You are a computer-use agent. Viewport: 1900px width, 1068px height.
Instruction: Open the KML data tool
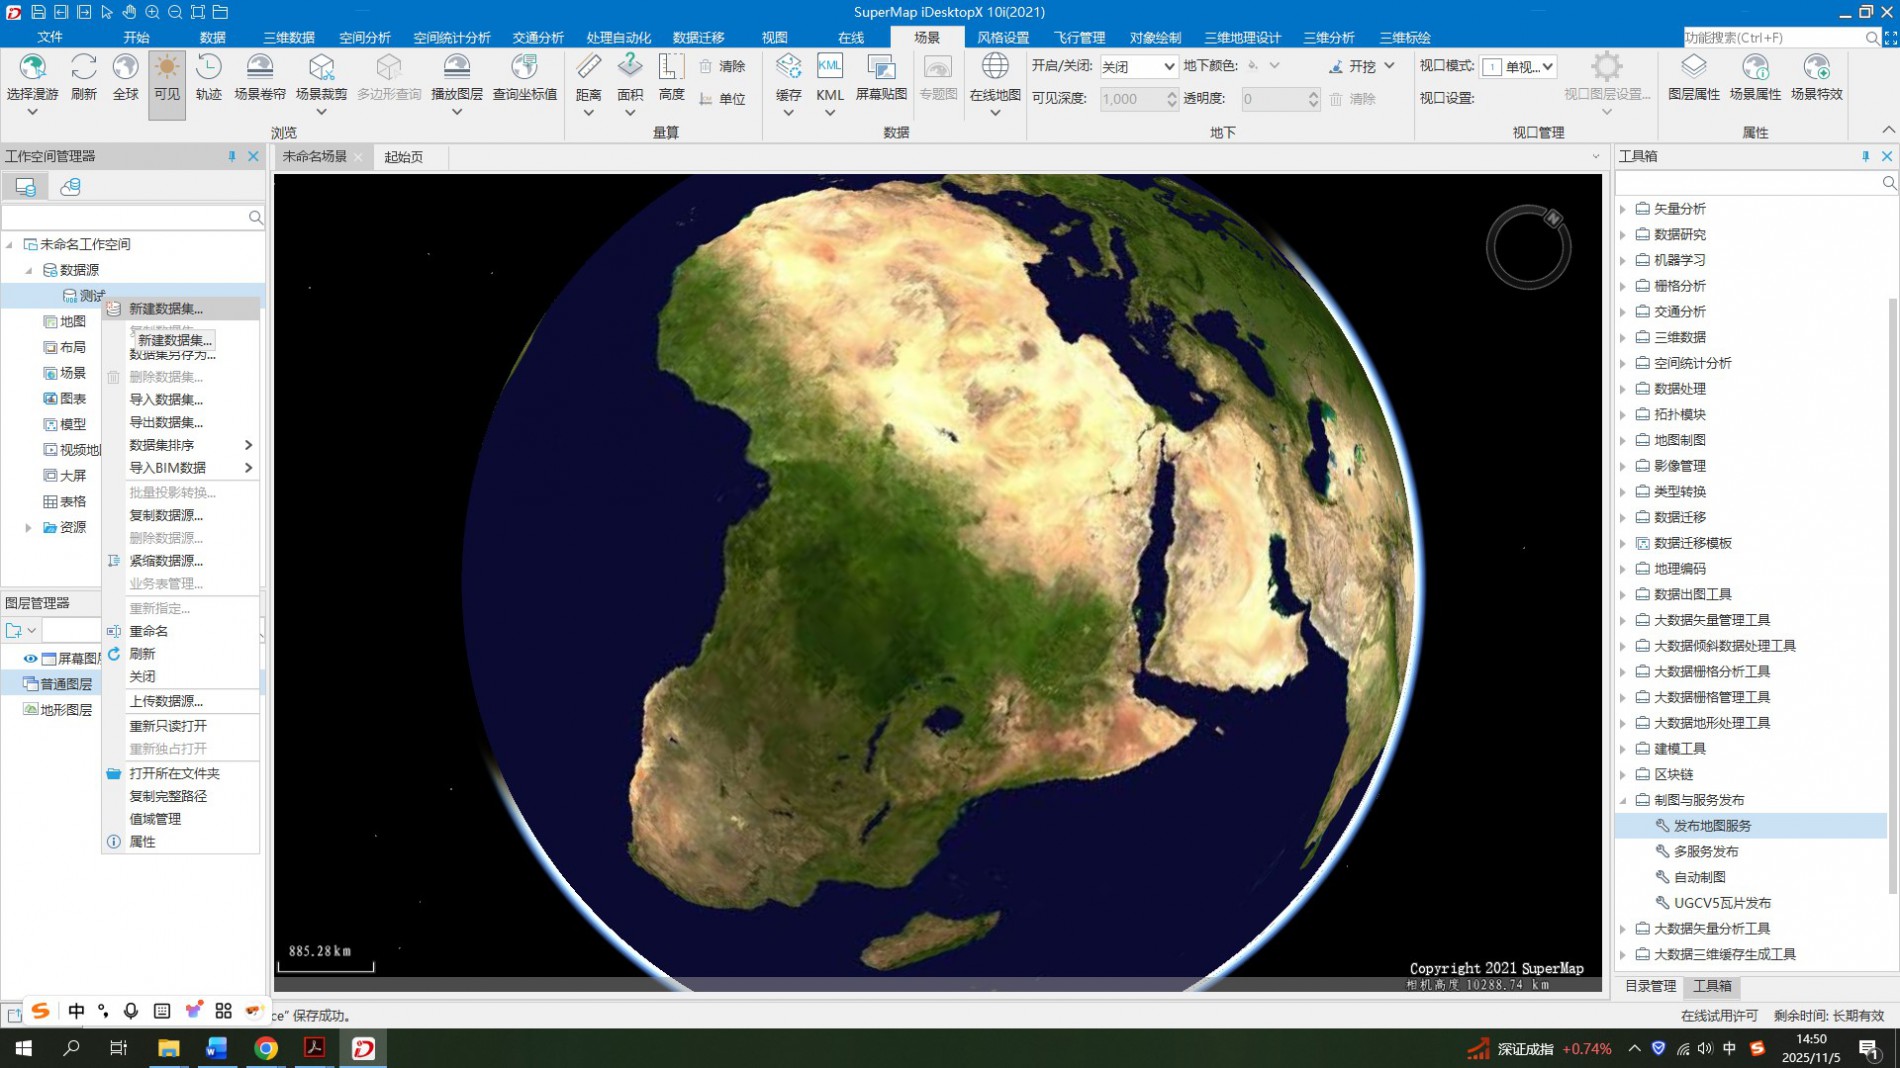(x=829, y=68)
